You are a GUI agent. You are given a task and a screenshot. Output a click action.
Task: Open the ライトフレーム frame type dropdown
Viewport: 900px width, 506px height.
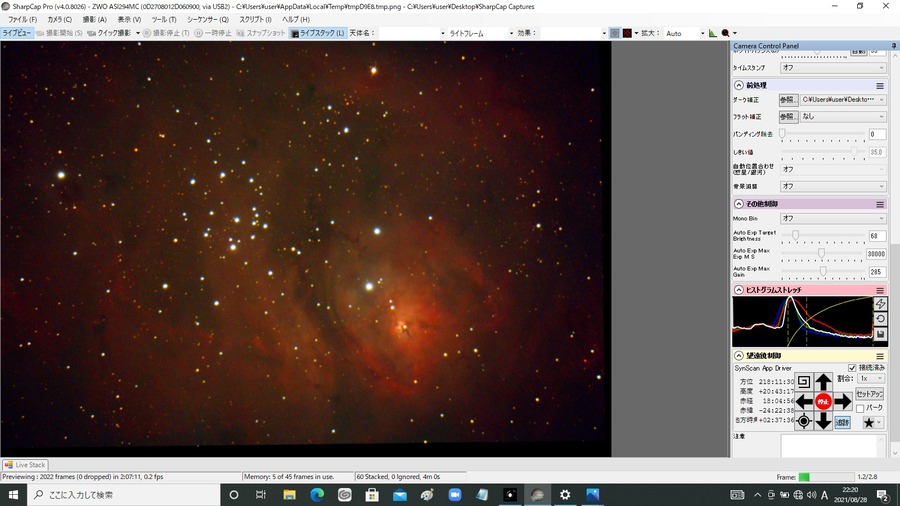point(481,33)
